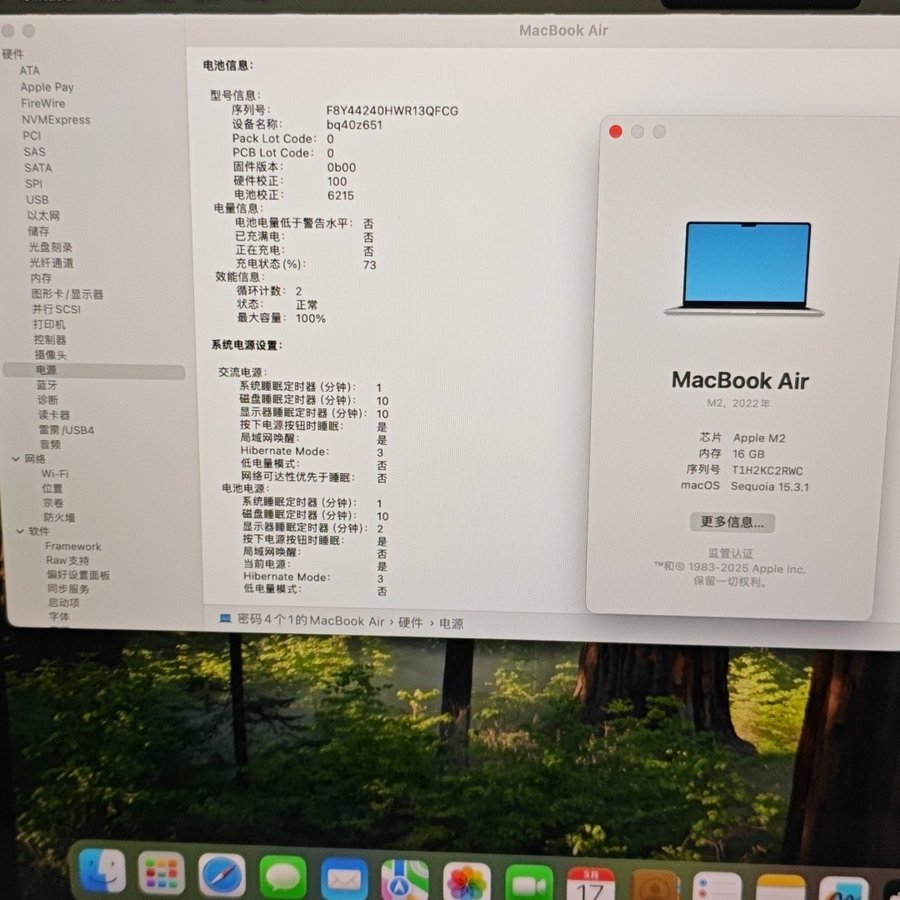Select 硬件 in the path bar

tap(410, 622)
